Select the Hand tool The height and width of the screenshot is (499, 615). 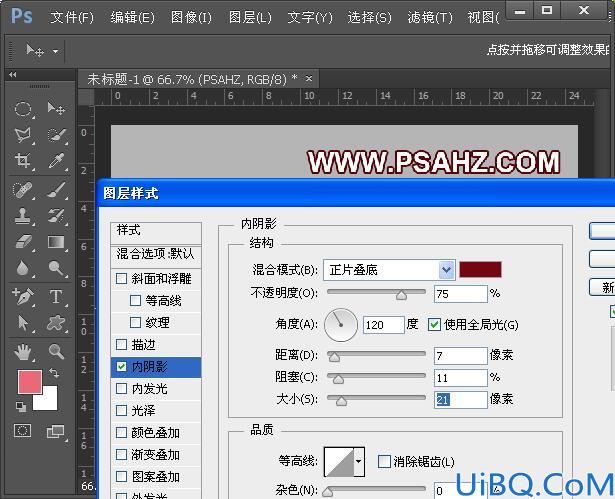pyautogui.click(x=23, y=352)
